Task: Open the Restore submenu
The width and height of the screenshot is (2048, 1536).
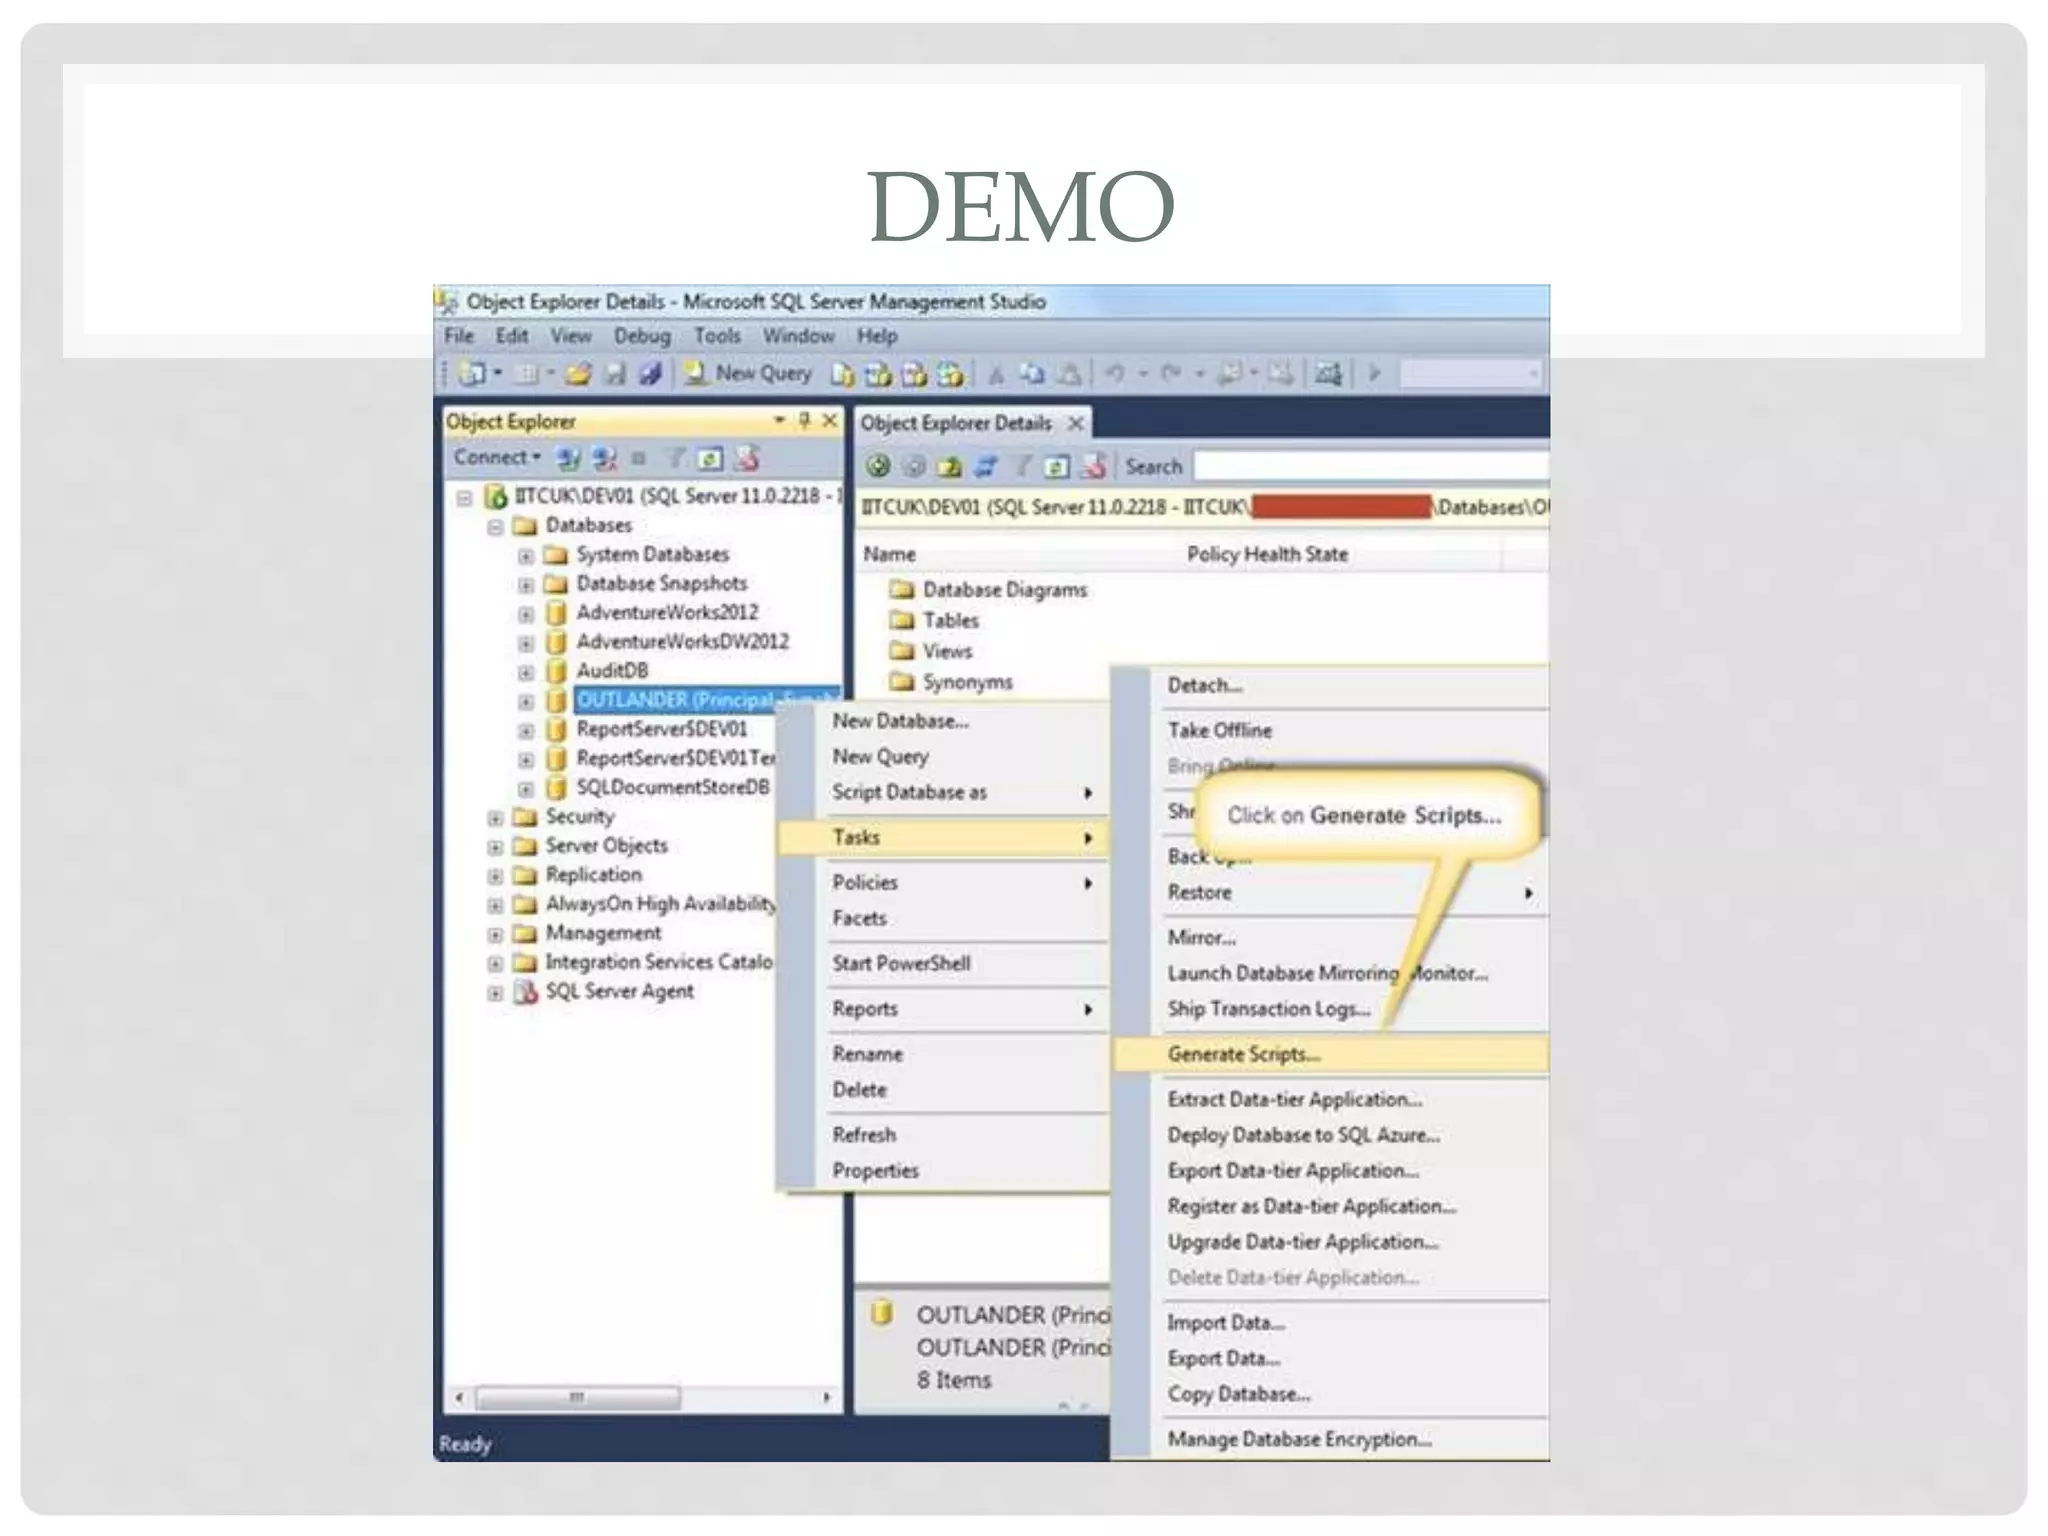Action: pyautogui.click(x=1331, y=892)
